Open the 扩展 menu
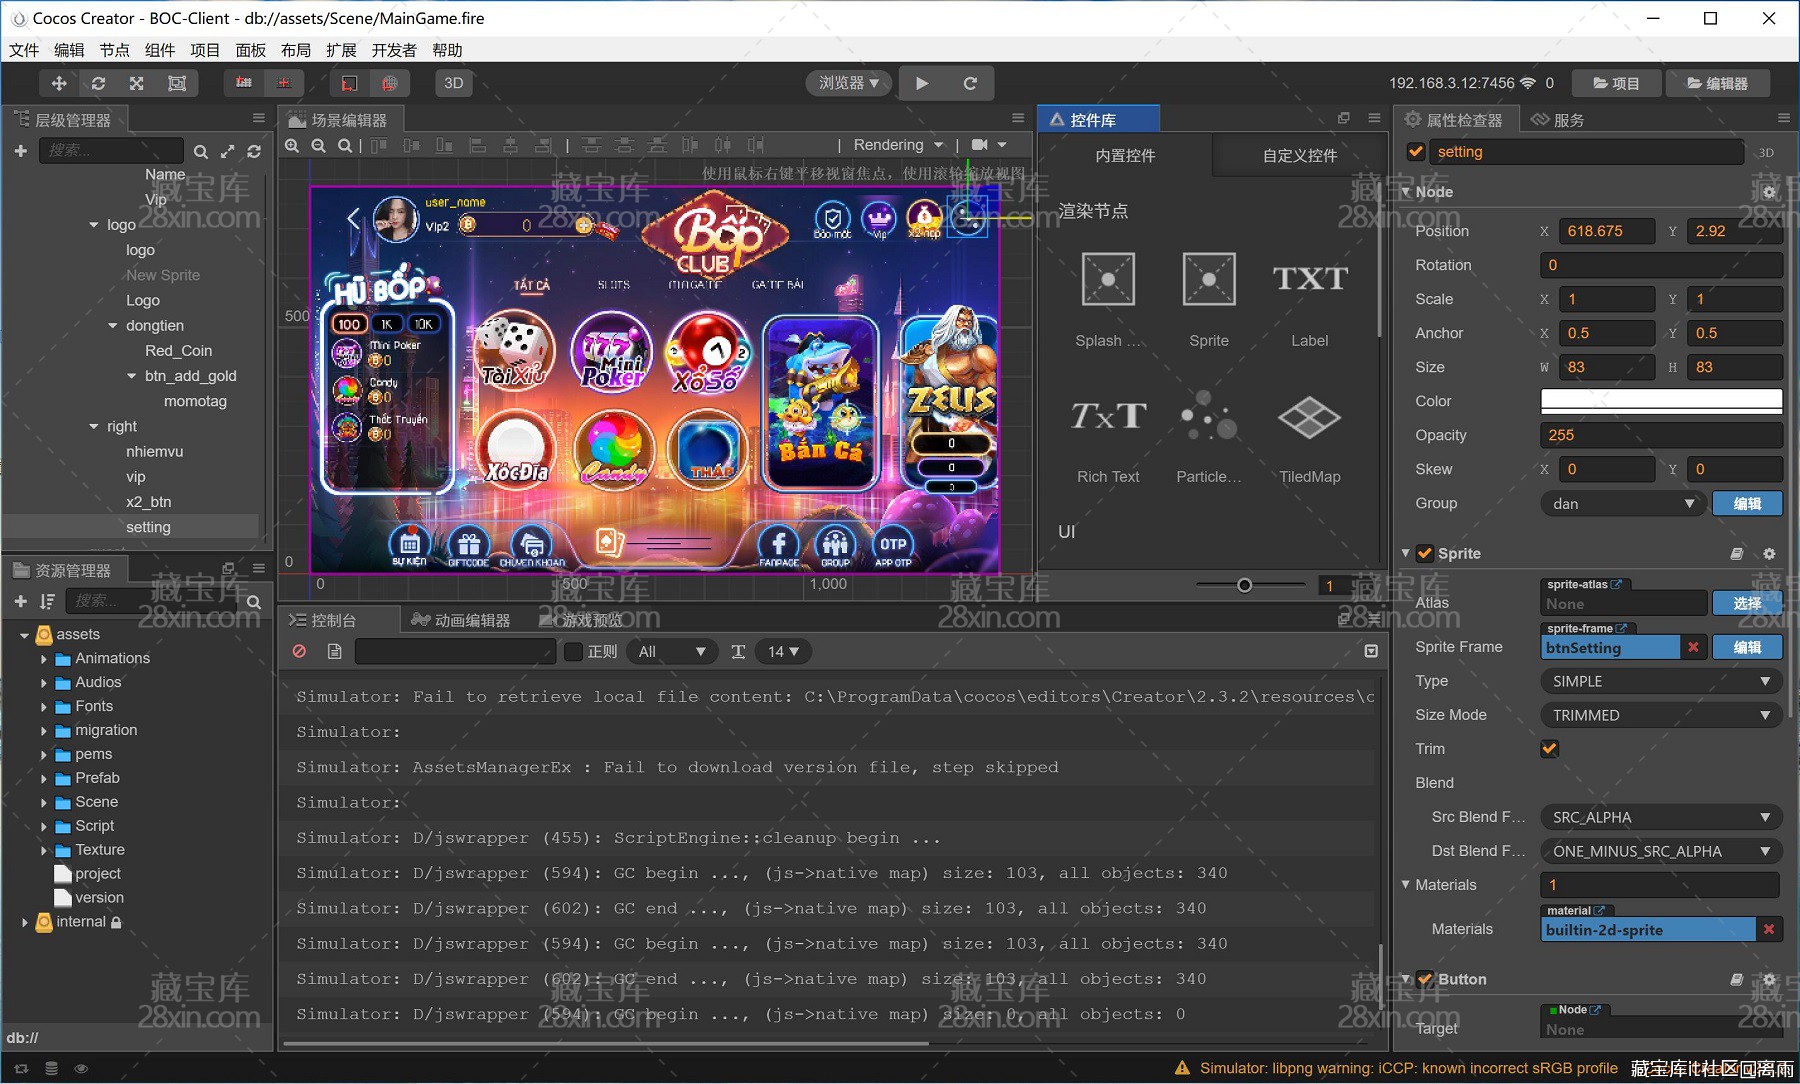This screenshot has height=1084, width=1800. (x=341, y=50)
